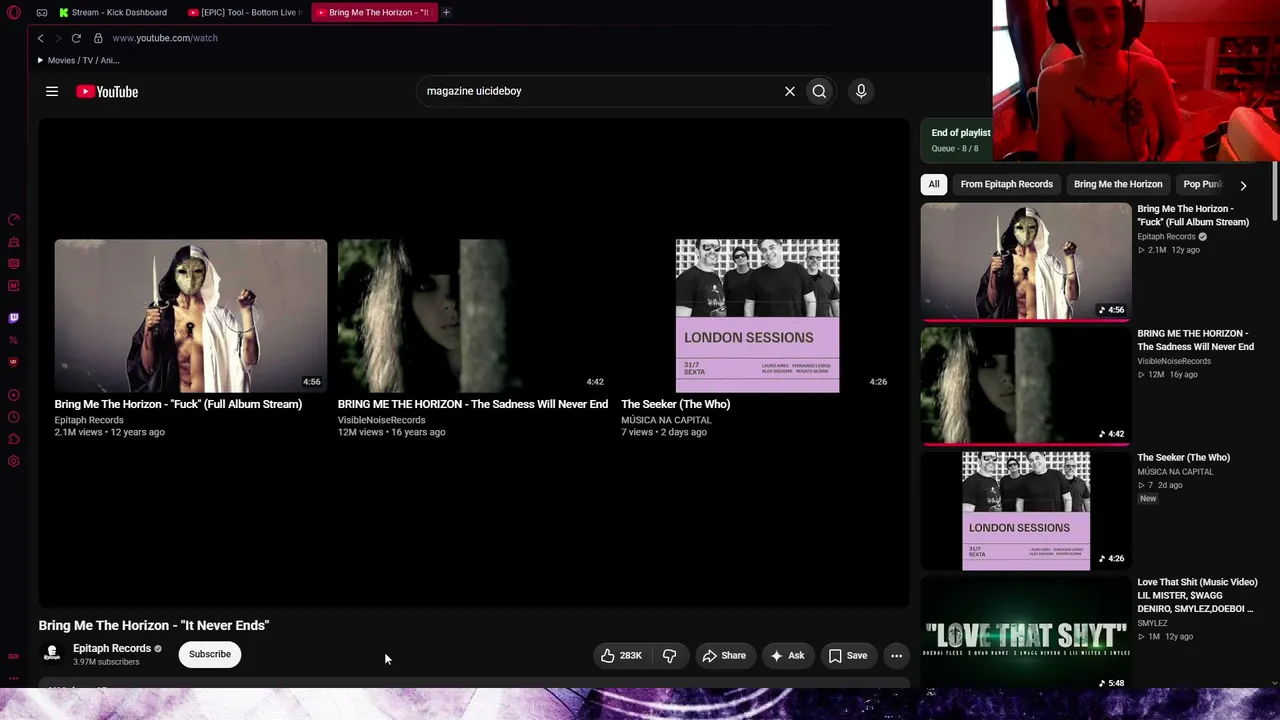1280x720 pixels.
Task: Expand the End of playlist queue panel
Action: click(957, 140)
